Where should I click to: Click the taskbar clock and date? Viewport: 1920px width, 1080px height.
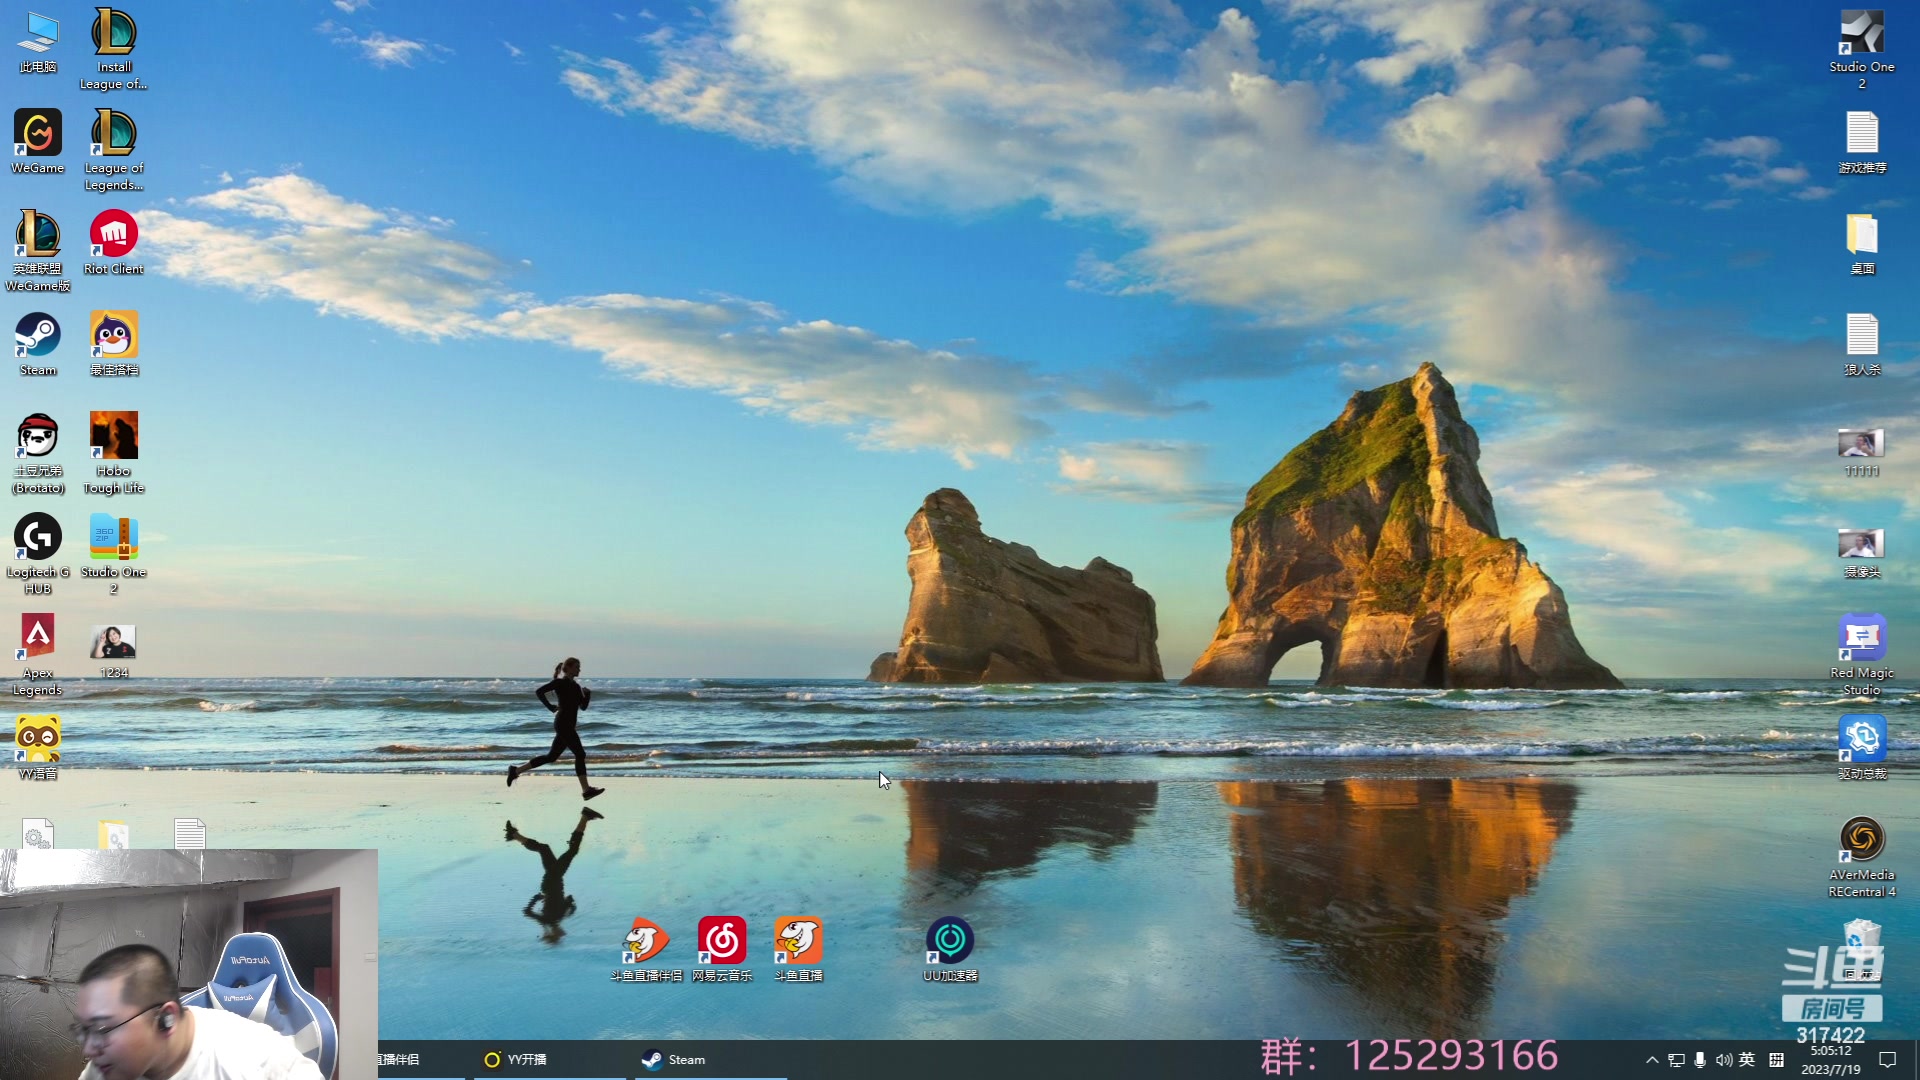1831,1060
